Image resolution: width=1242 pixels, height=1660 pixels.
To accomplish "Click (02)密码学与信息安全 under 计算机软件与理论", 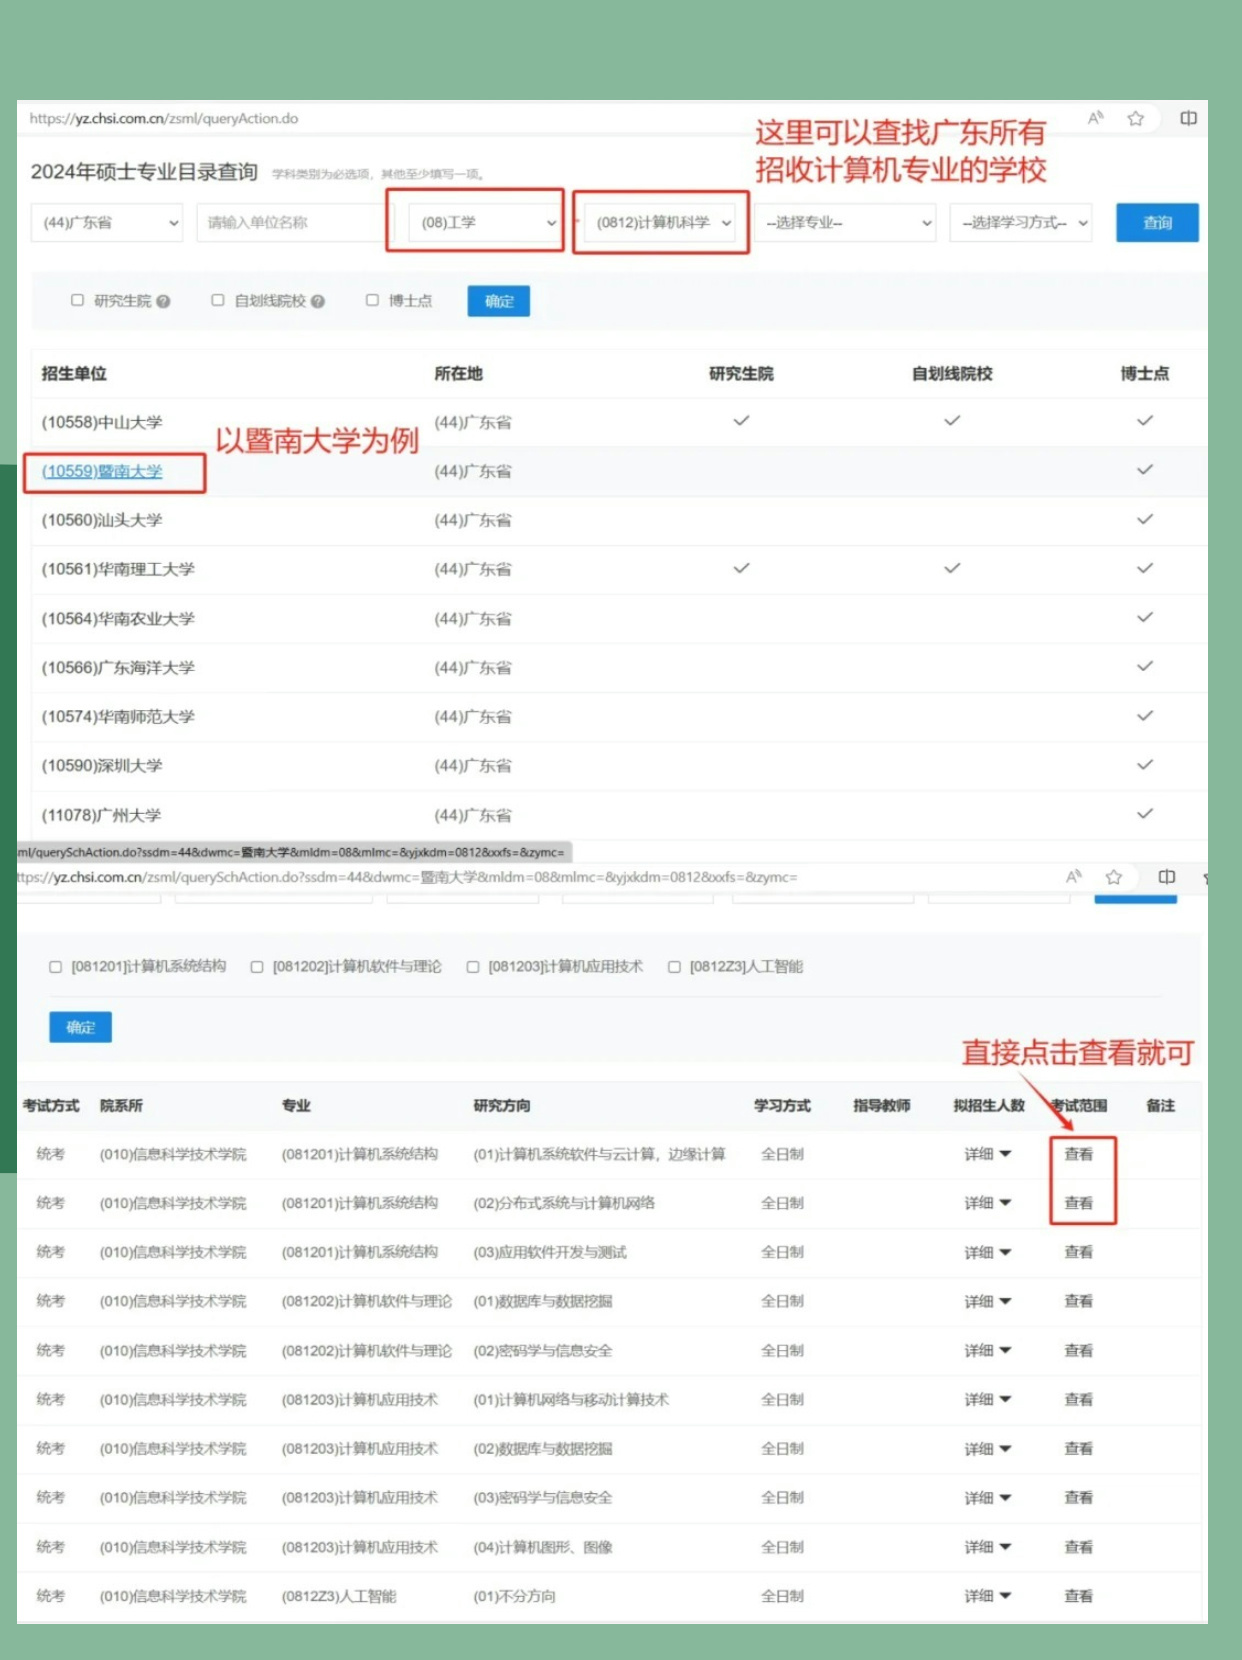I will point(543,1350).
